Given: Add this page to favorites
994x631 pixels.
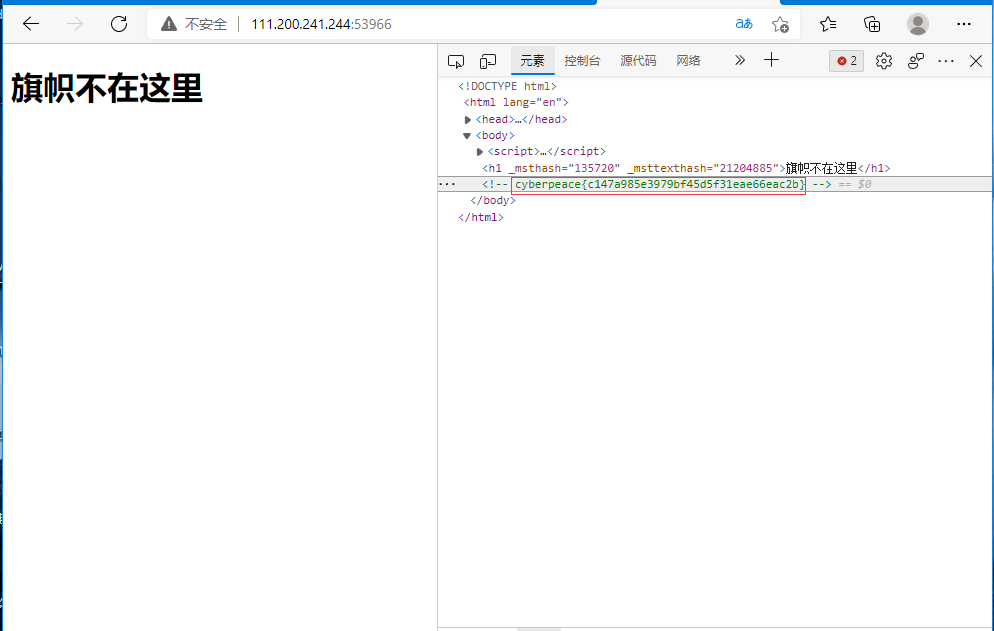Looking at the screenshot, I should [780, 24].
